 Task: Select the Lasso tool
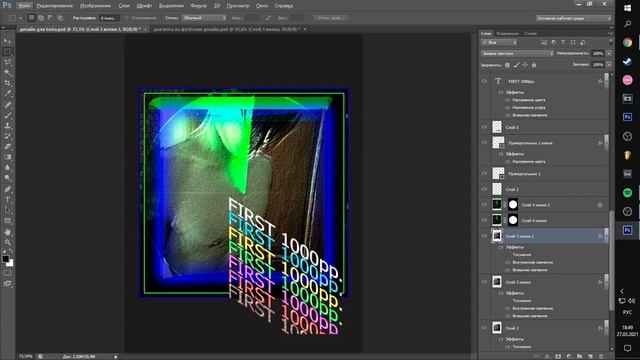coord(7,62)
